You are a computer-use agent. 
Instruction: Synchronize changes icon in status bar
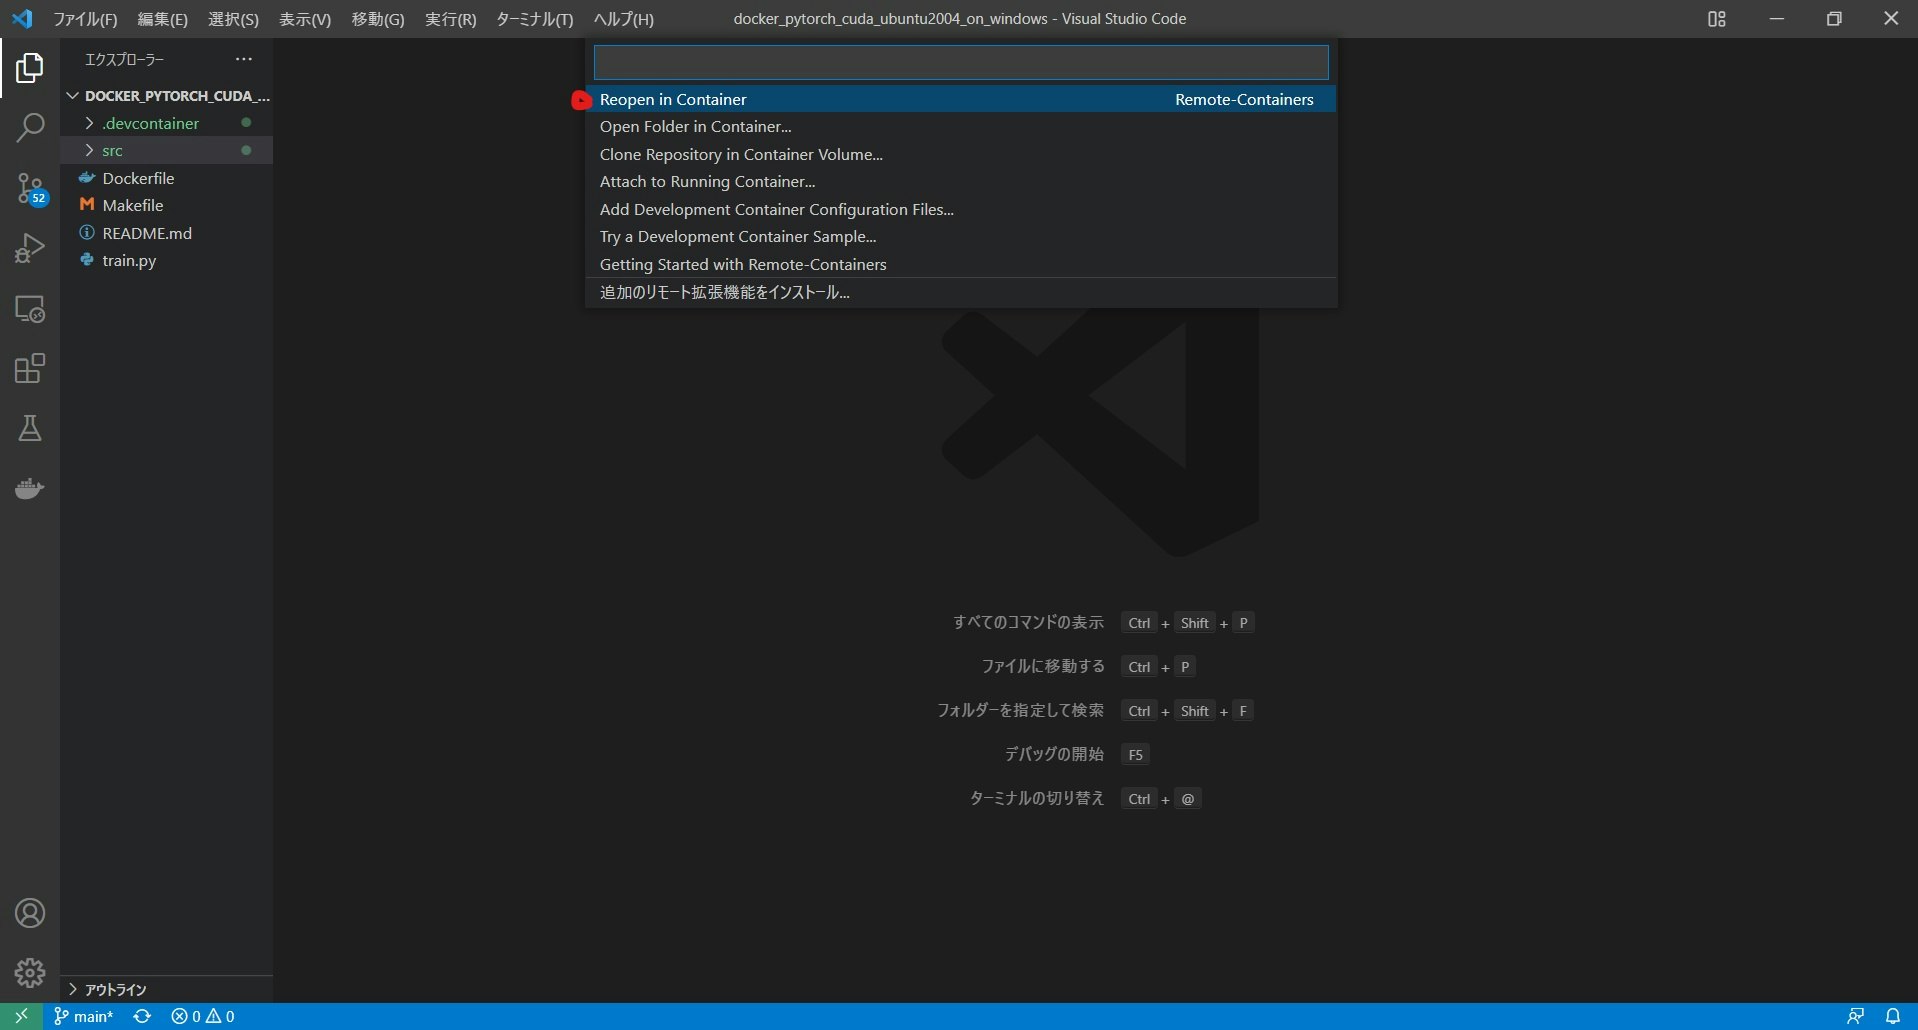click(x=142, y=1016)
